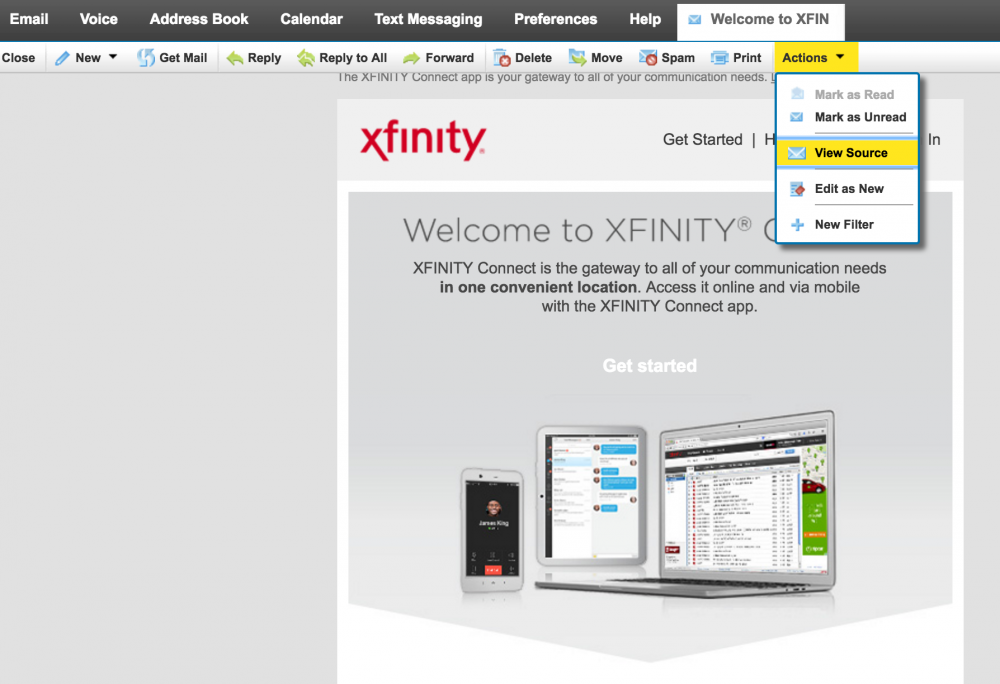Click the envelope icon beside Mark as Unread
1000x684 pixels.
click(797, 117)
